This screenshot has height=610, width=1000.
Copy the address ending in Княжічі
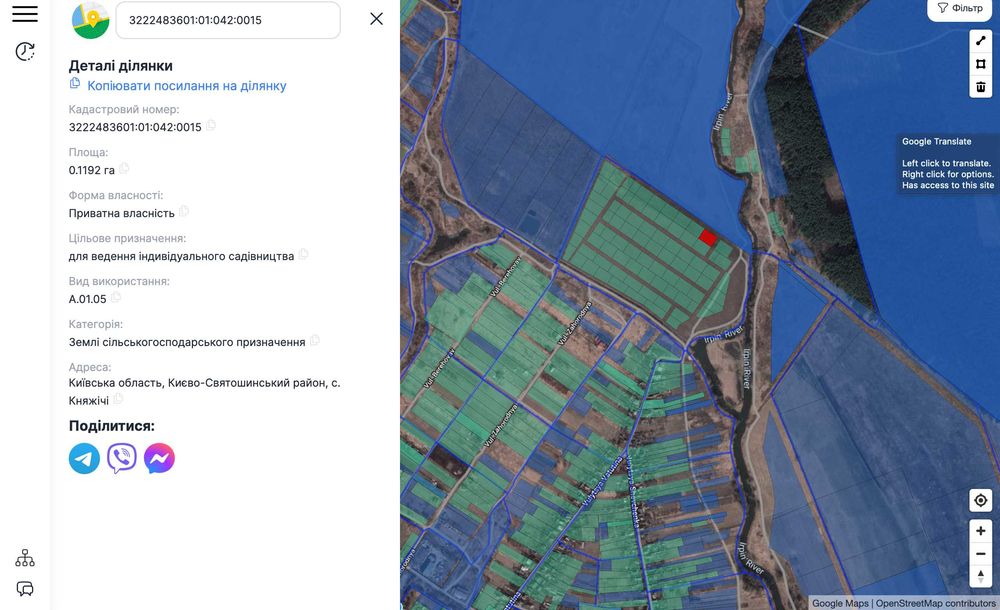118,399
